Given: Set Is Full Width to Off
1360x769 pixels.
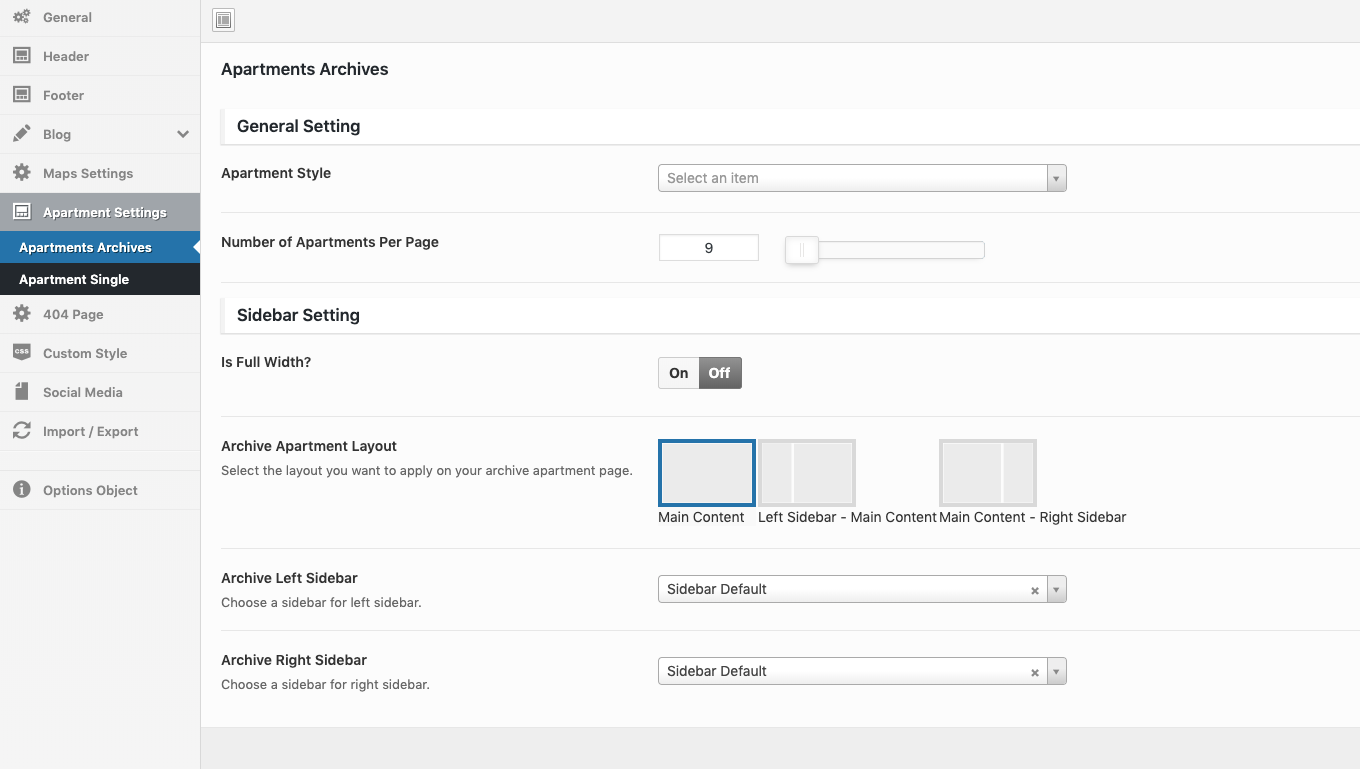Looking at the screenshot, I should 720,373.
